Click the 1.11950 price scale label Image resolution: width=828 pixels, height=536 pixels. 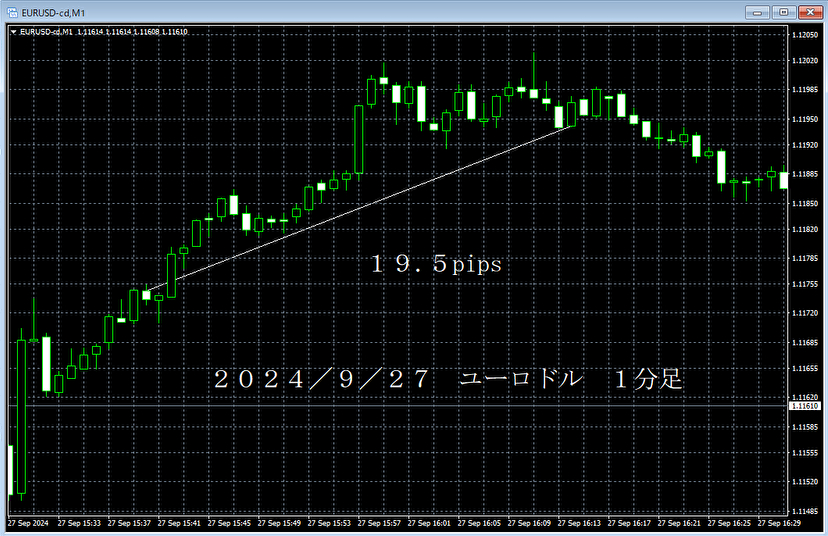pos(805,119)
